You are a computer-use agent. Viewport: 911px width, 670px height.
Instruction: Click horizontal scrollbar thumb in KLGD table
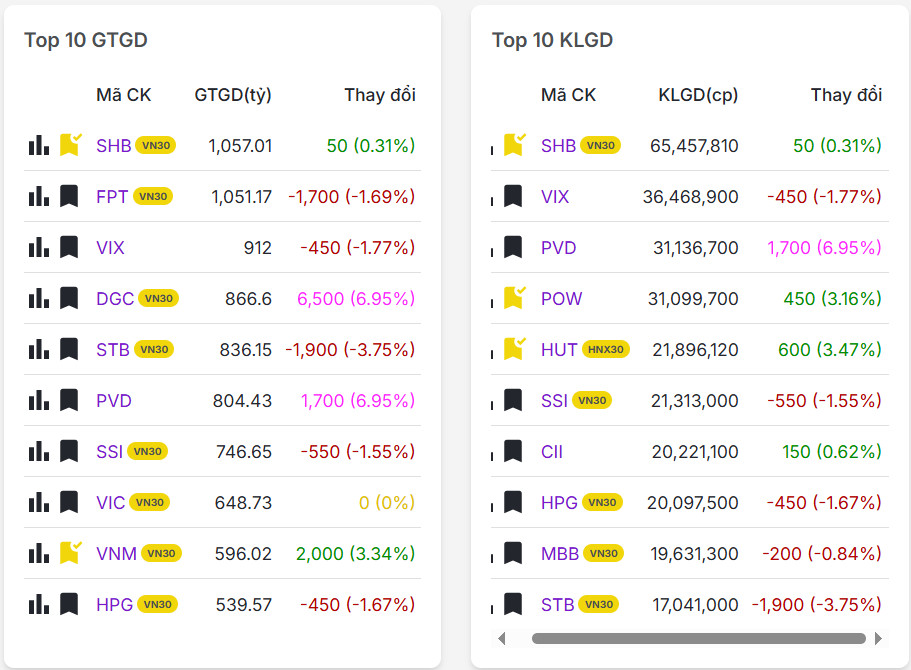(698, 638)
